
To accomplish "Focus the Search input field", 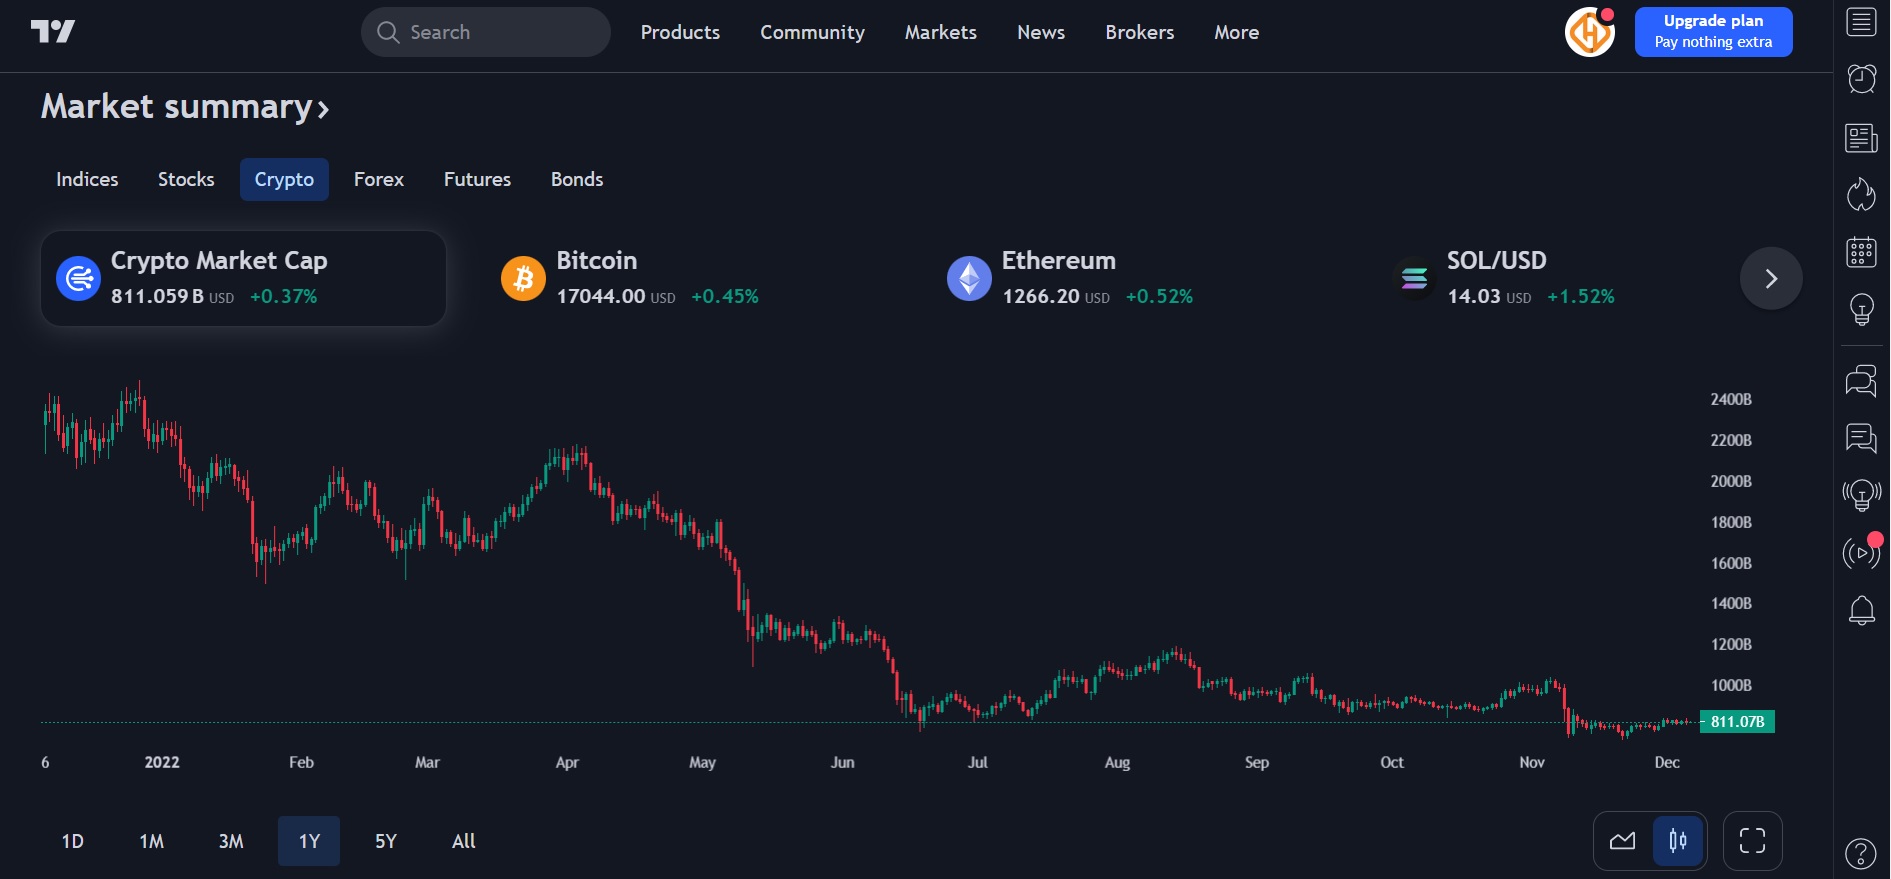I will coord(486,32).
